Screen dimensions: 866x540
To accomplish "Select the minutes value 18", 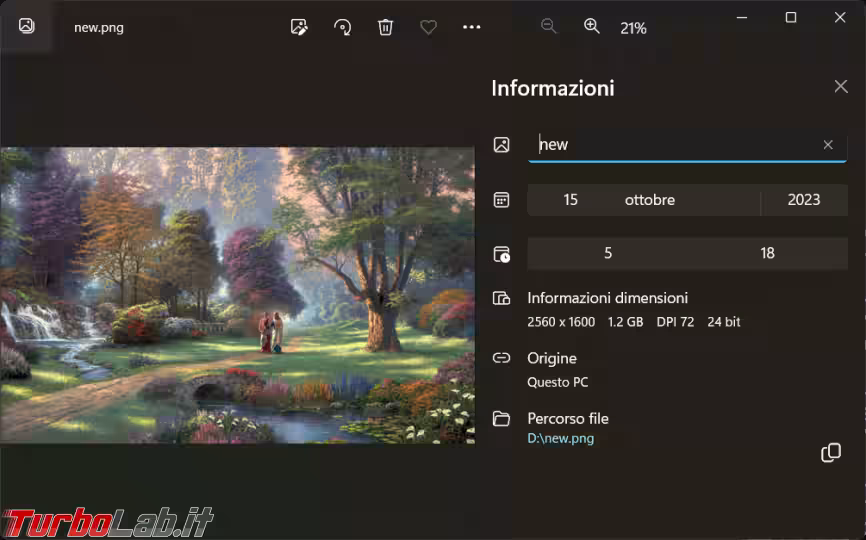I will tap(767, 253).
